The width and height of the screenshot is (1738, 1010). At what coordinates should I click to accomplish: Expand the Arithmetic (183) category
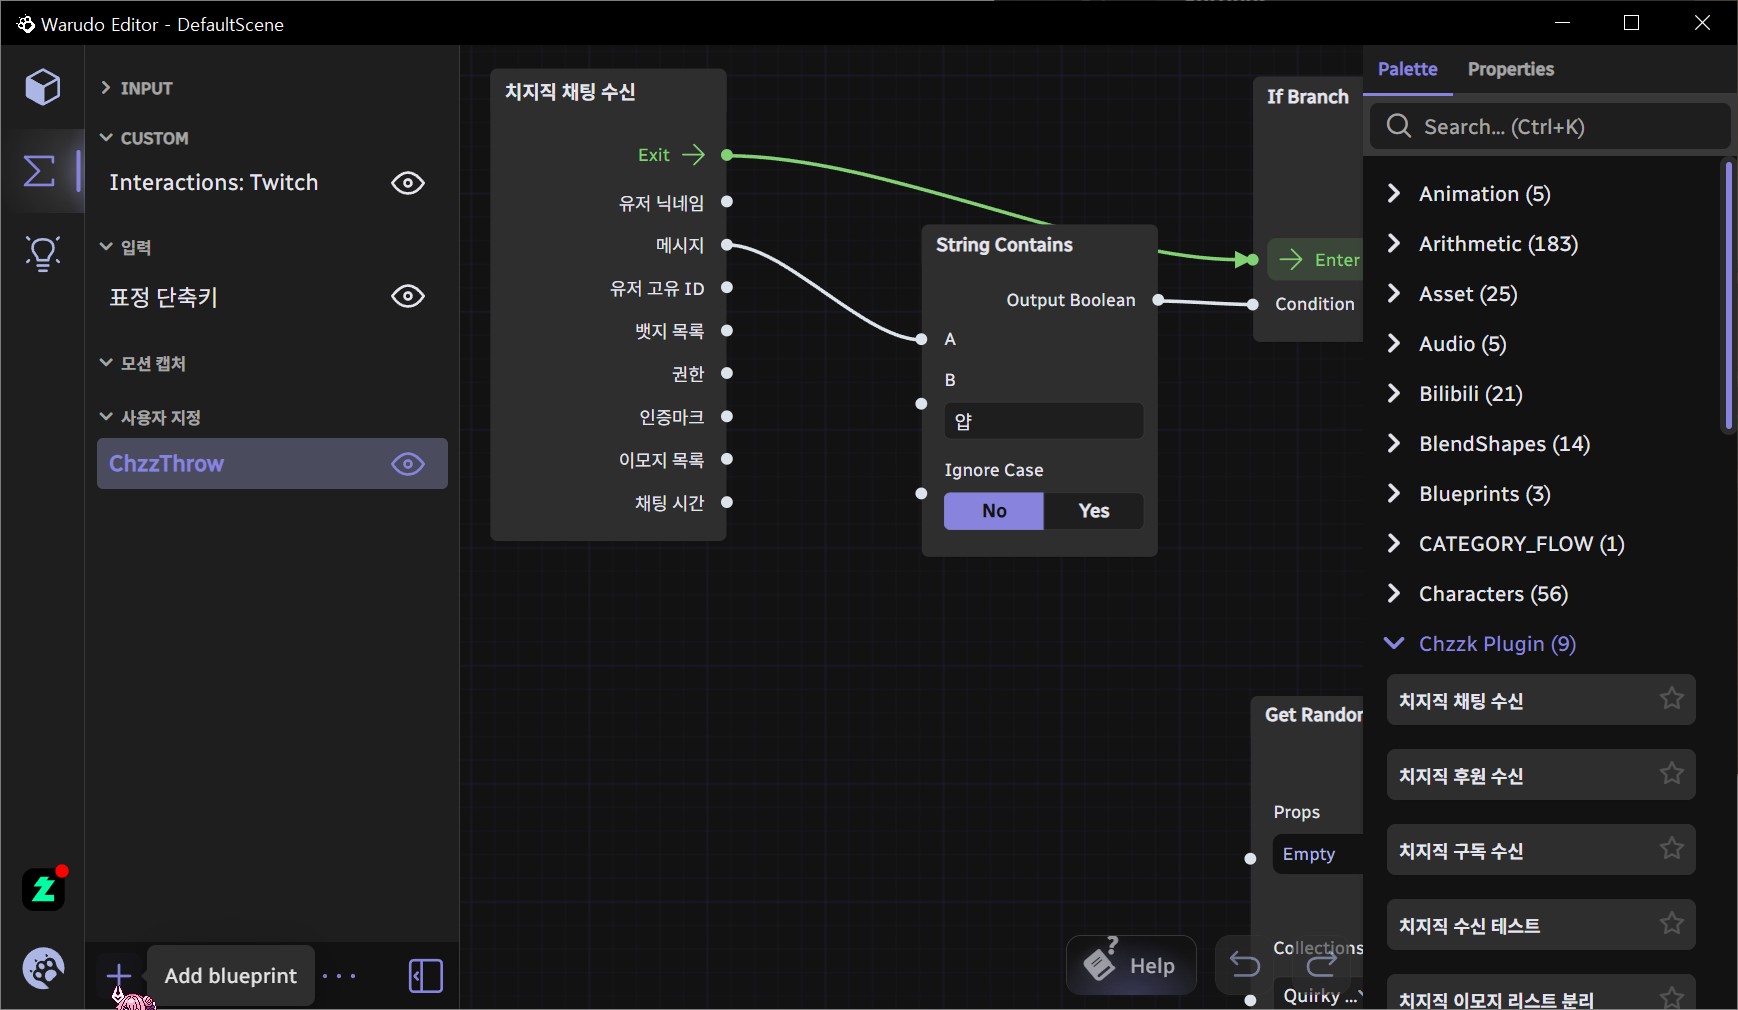point(1394,243)
